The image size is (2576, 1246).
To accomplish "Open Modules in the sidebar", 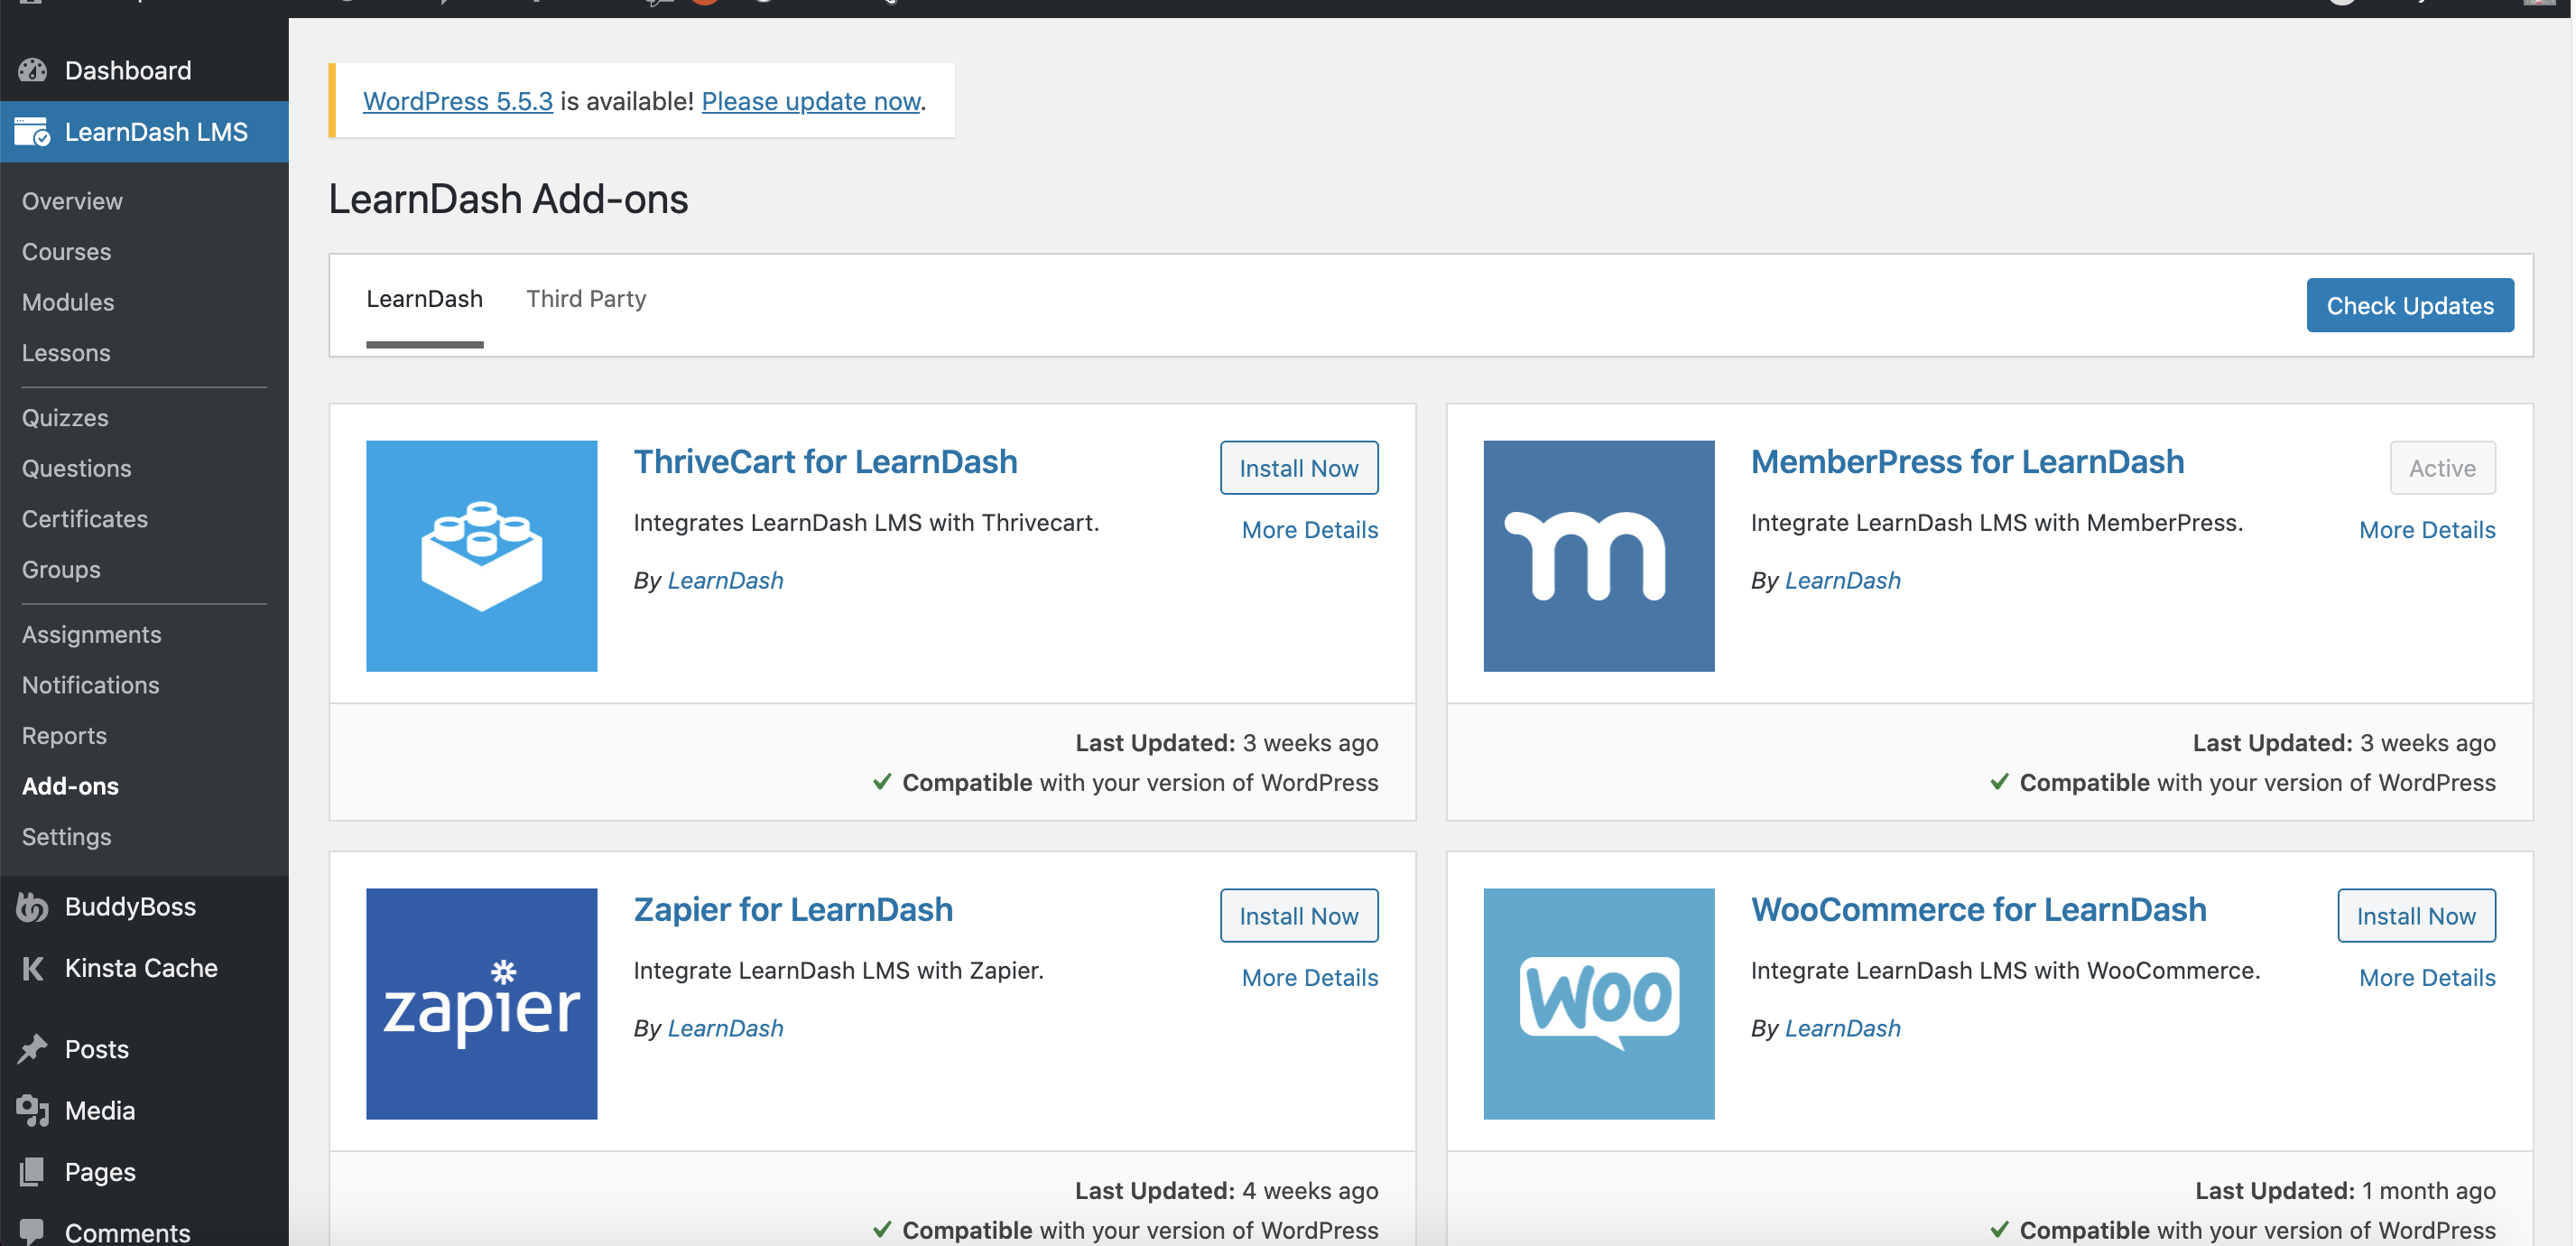I will coord(68,302).
